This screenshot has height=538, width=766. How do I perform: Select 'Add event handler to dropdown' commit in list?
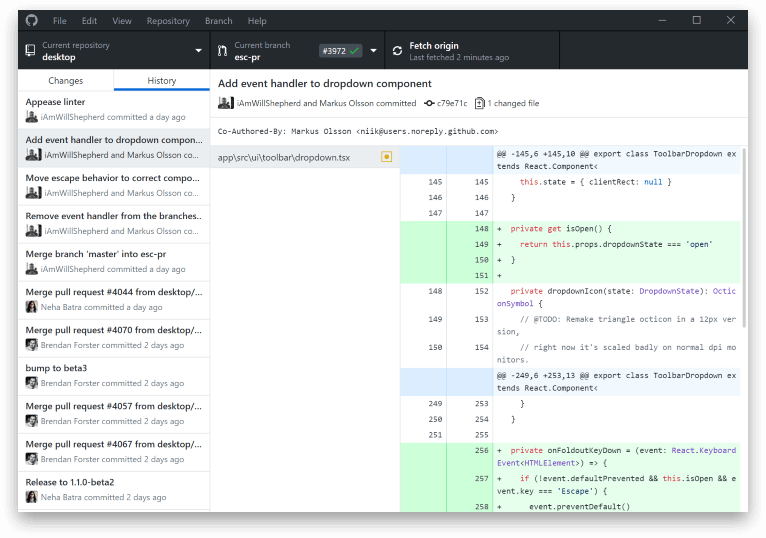point(114,148)
